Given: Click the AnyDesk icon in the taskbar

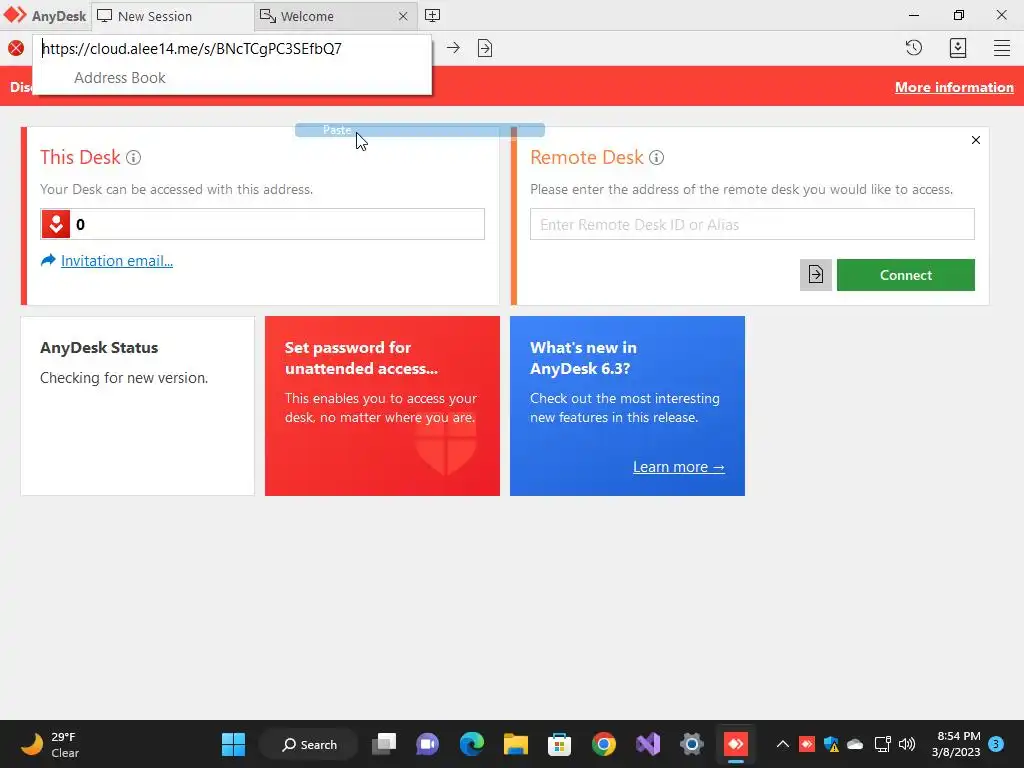Looking at the screenshot, I should (736, 744).
